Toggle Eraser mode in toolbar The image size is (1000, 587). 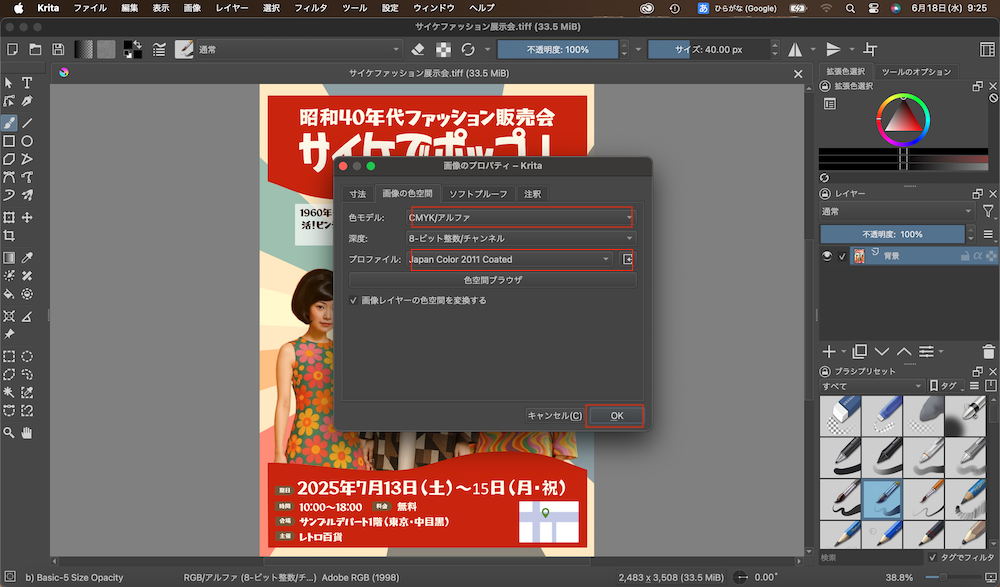tap(418, 49)
